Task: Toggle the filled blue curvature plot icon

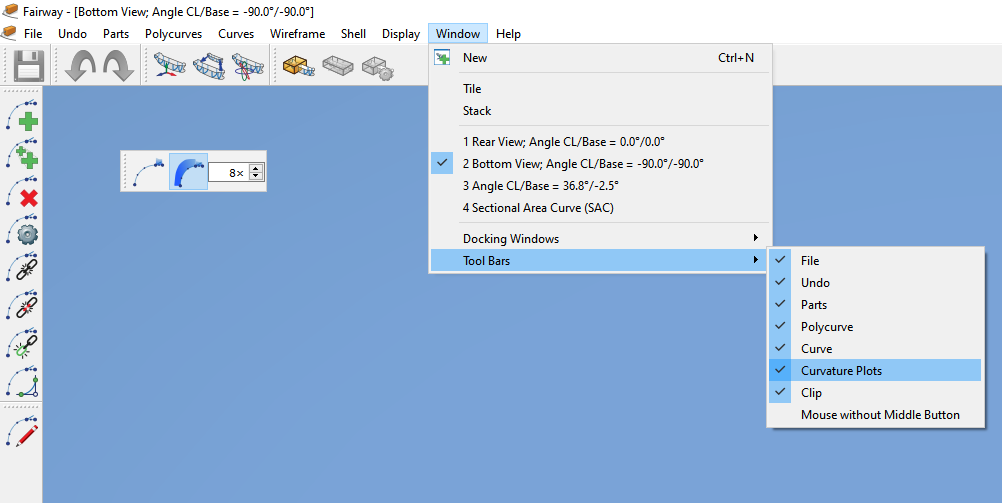Action: coord(189,171)
